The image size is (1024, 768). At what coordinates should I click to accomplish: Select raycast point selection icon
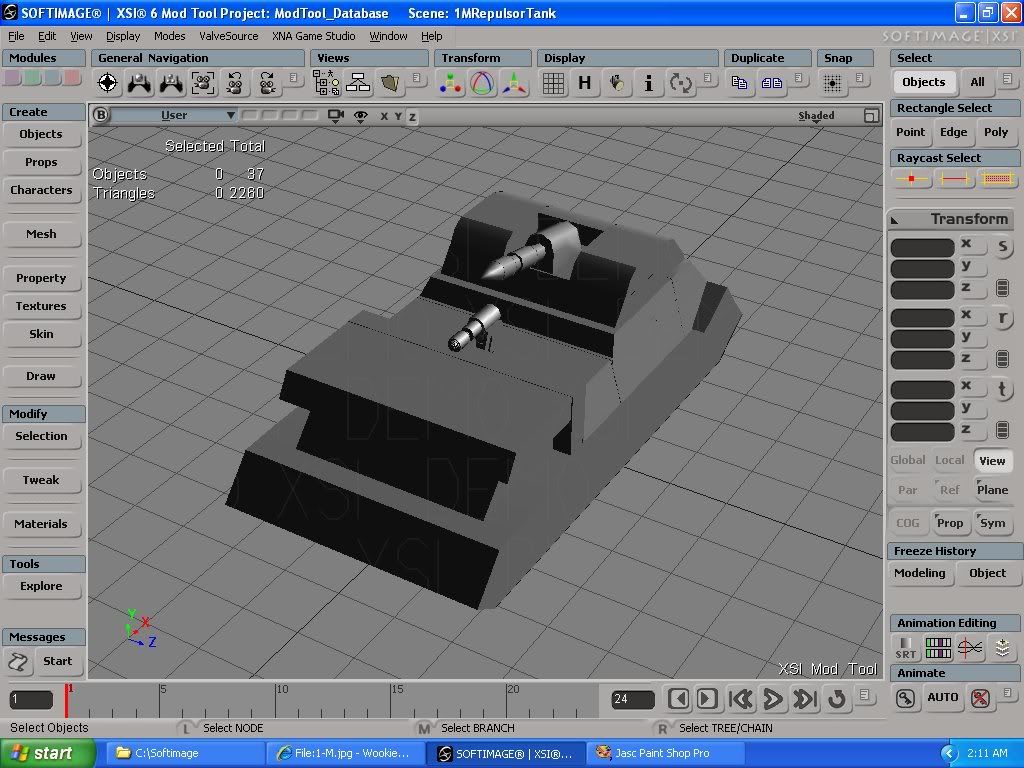pos(912,178)
